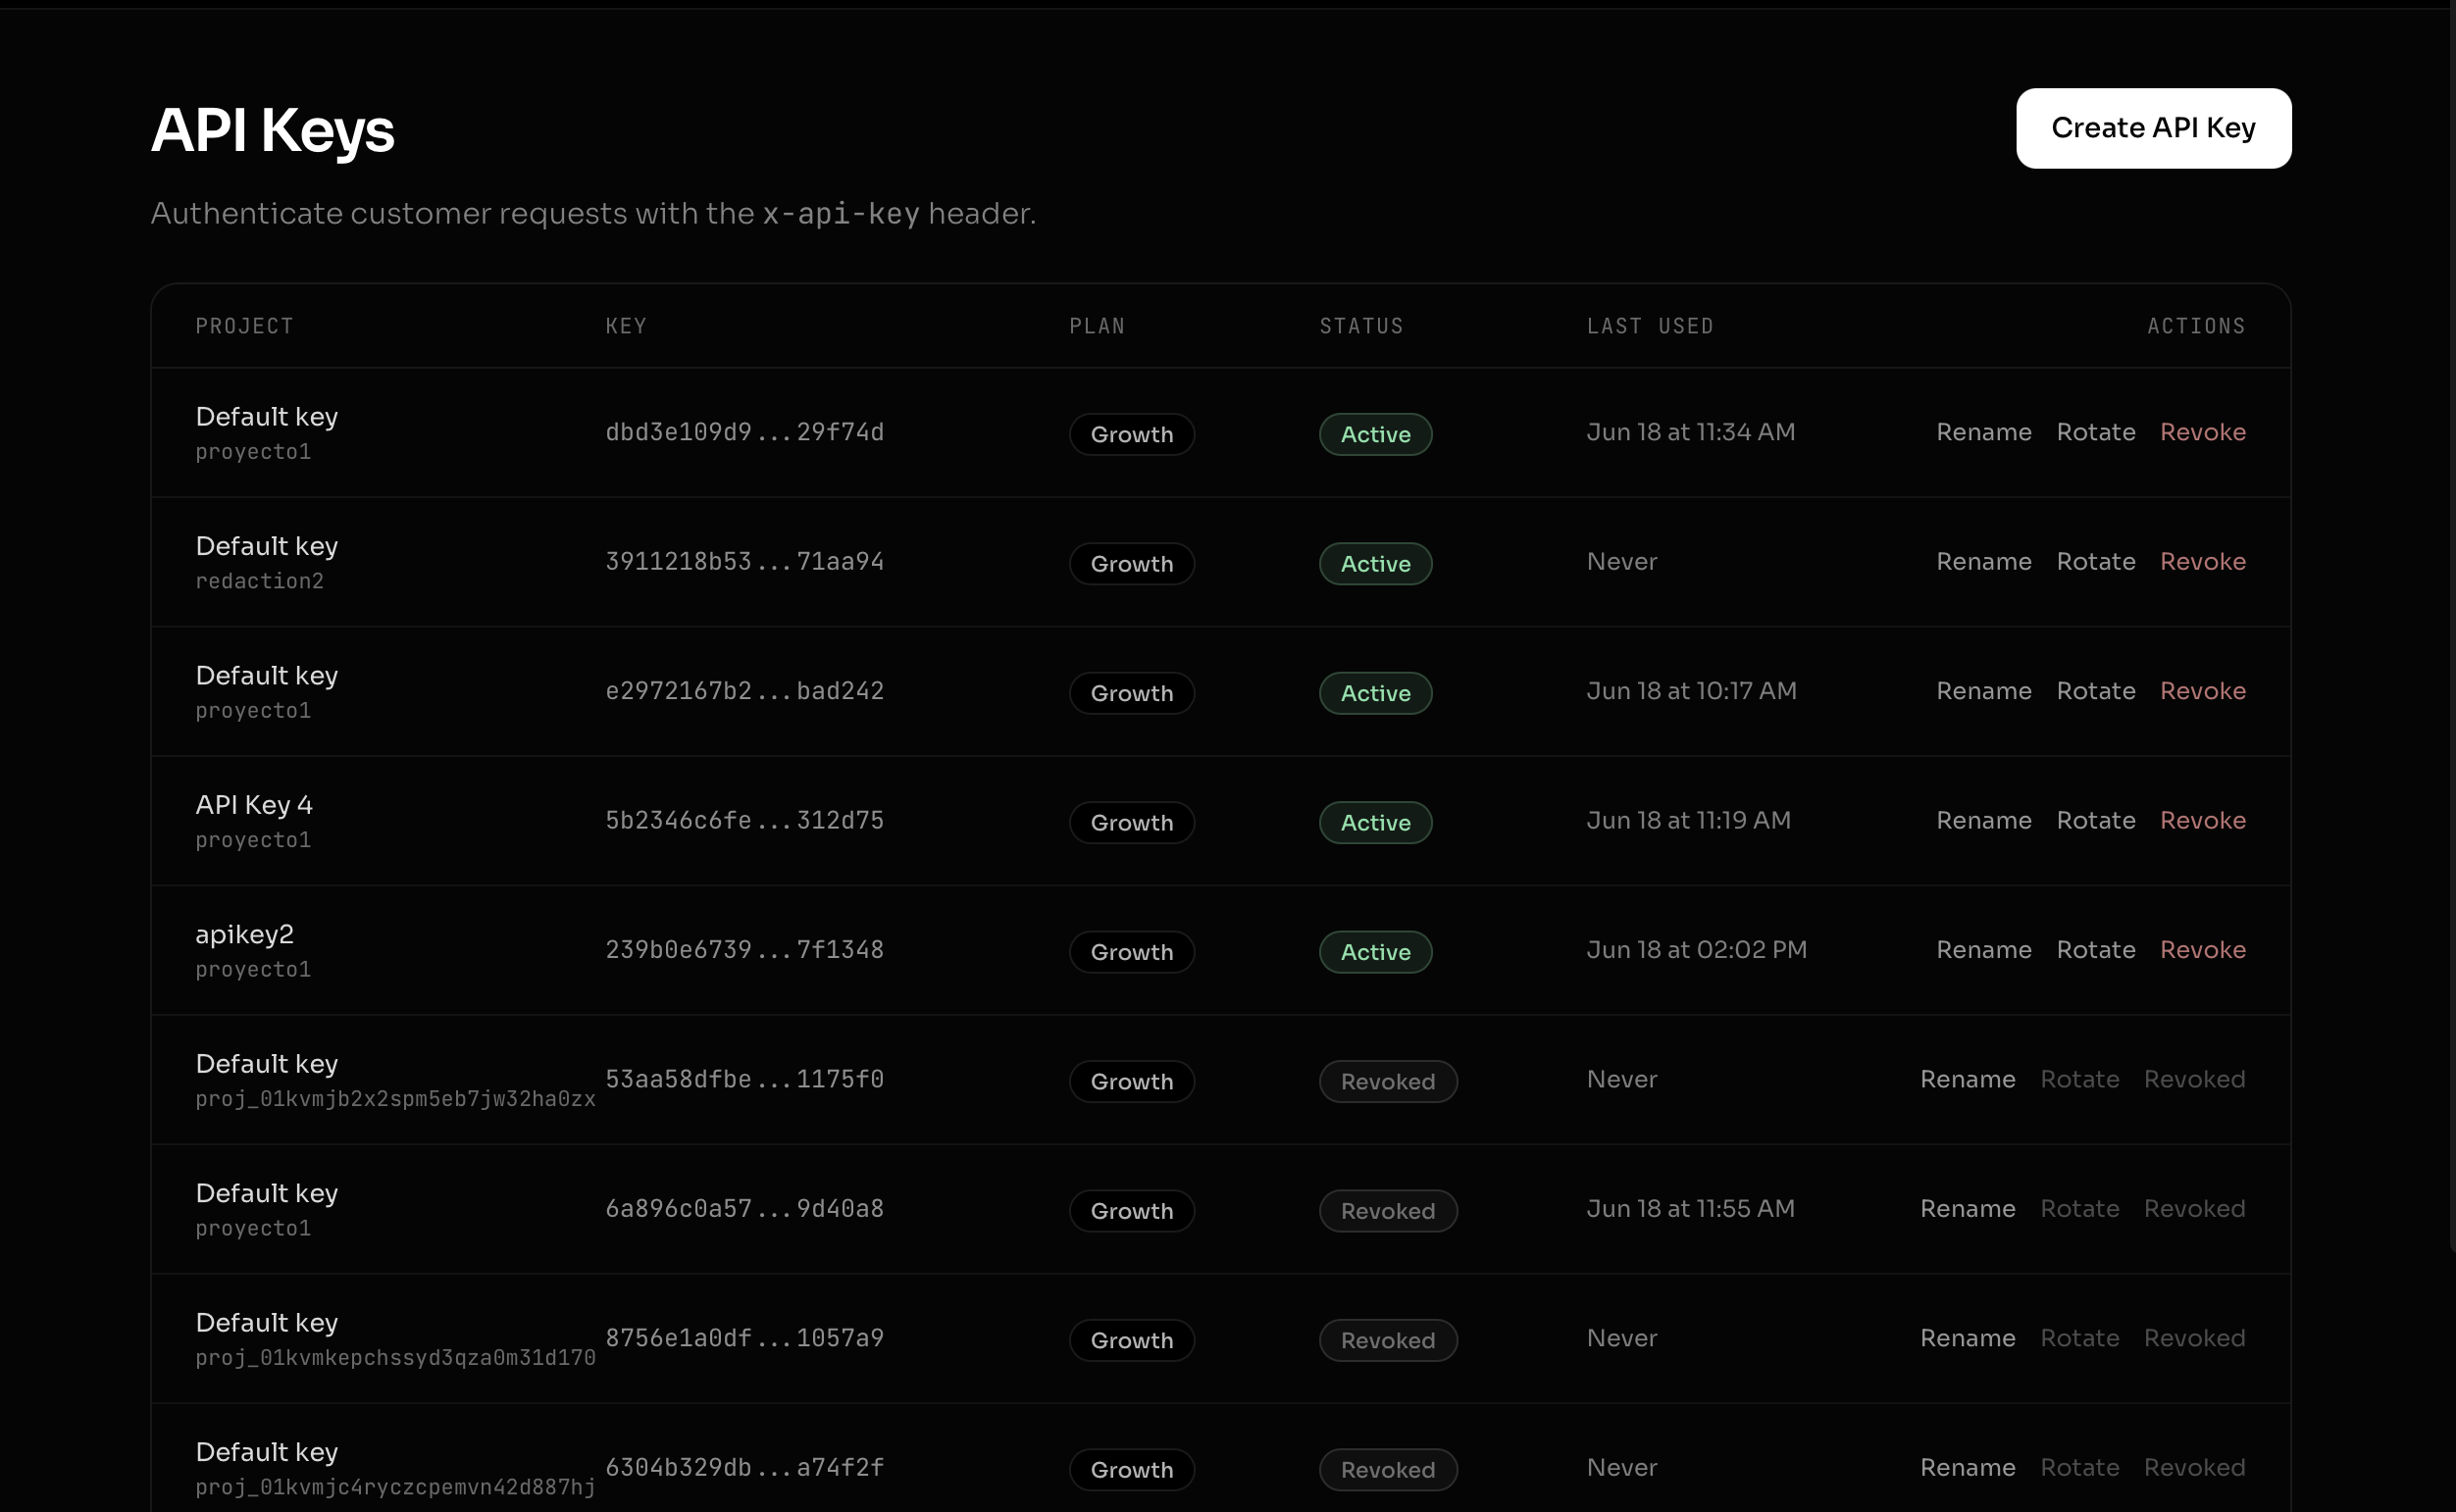Click Active status badge for API Key 4

coord(1375,822)
